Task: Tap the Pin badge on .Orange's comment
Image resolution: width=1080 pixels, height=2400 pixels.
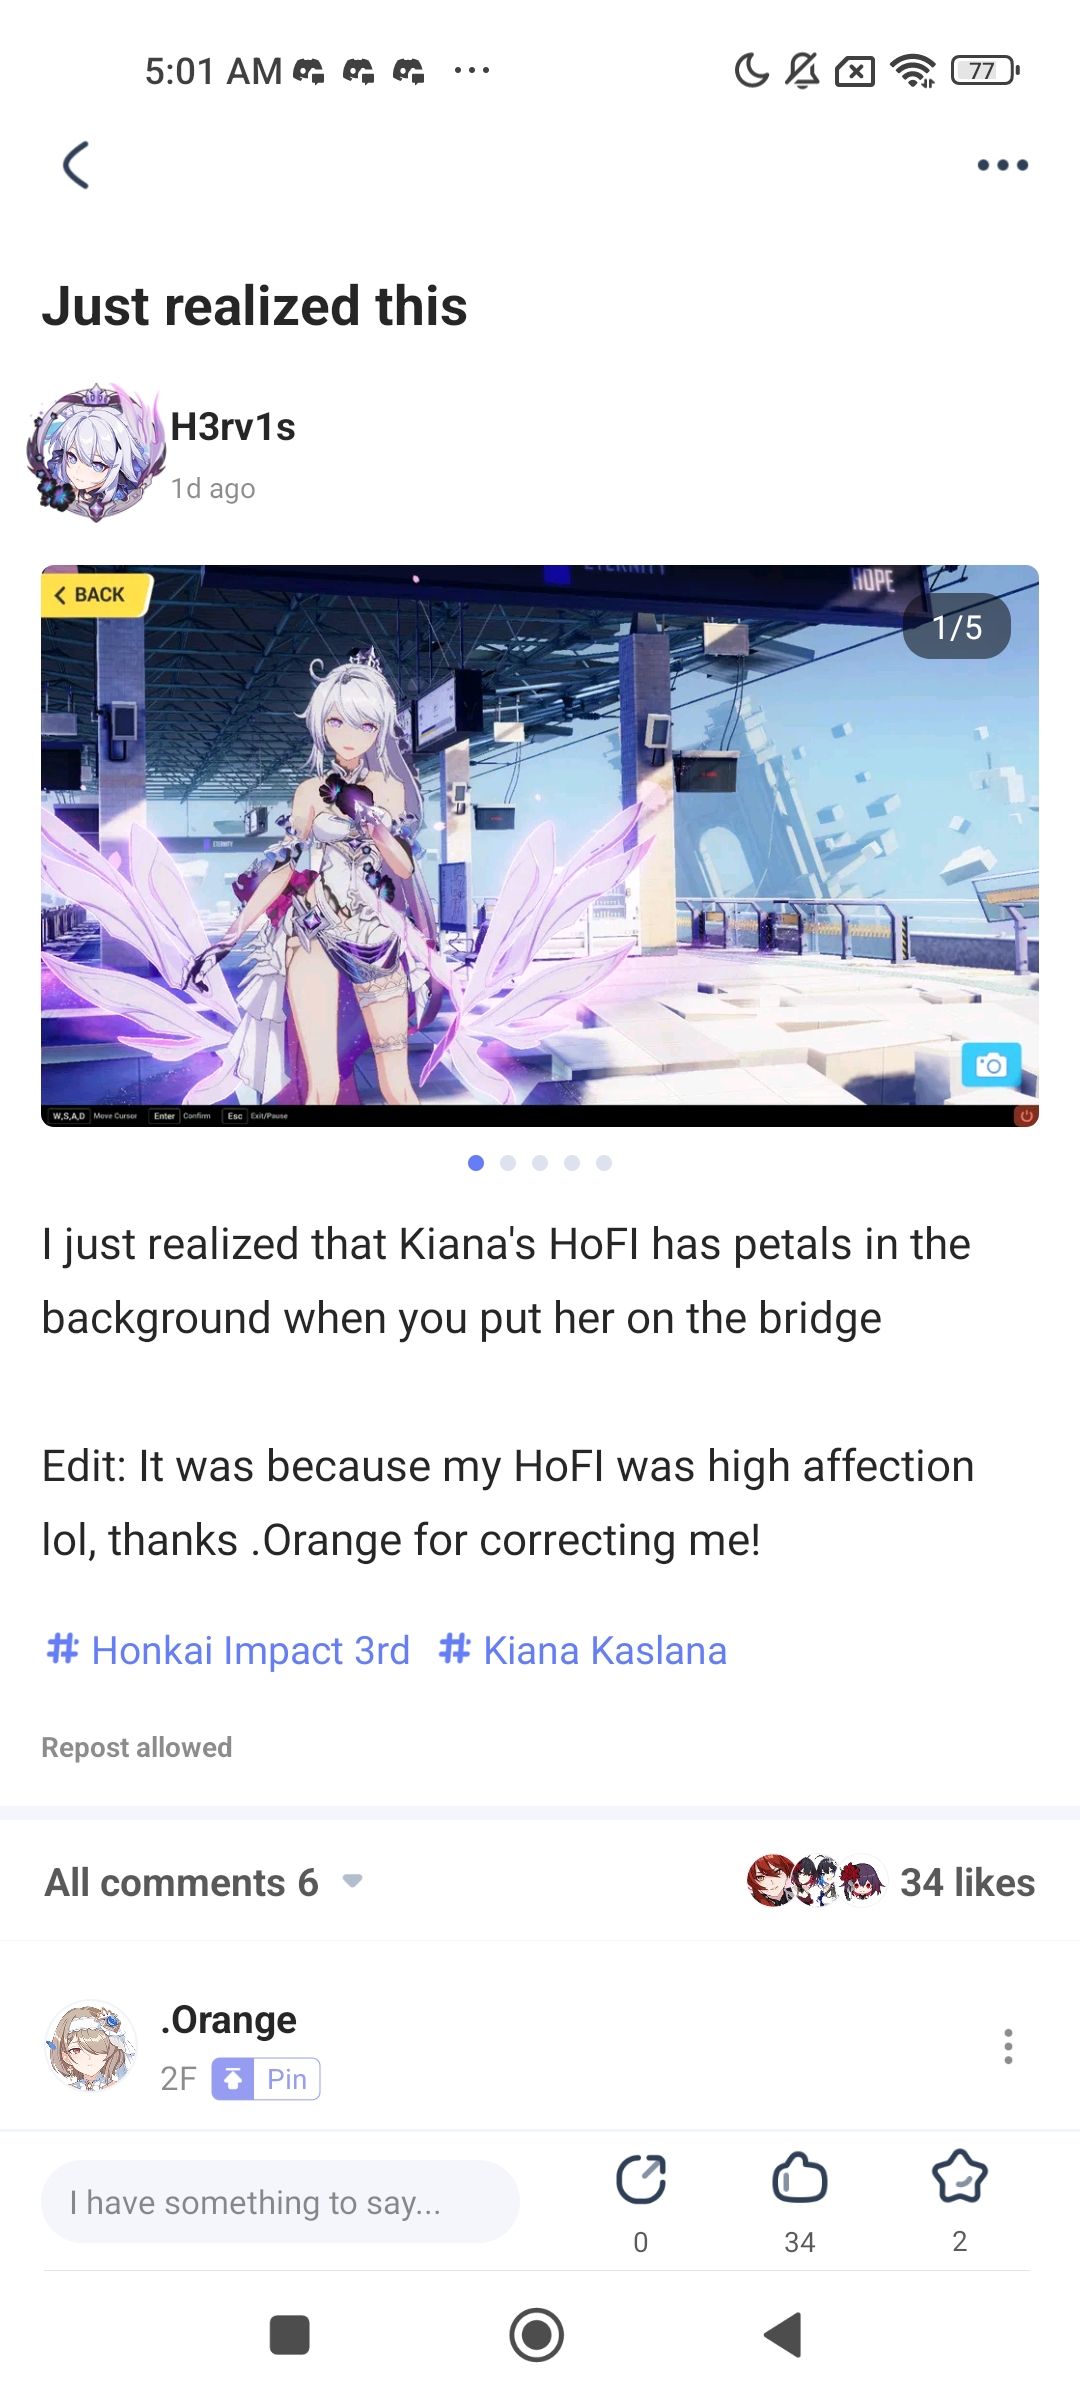Action: point(266,2079)
